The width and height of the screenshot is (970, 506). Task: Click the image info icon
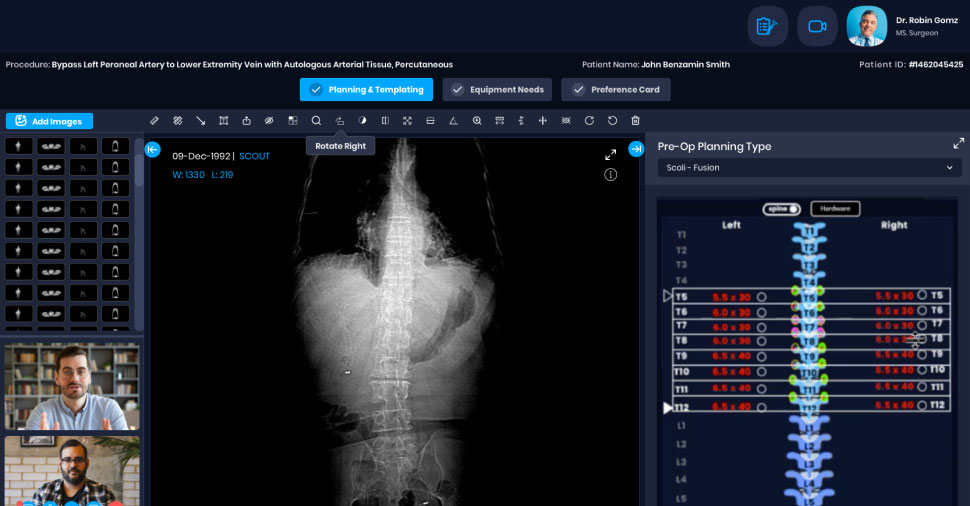pos(610,175)
